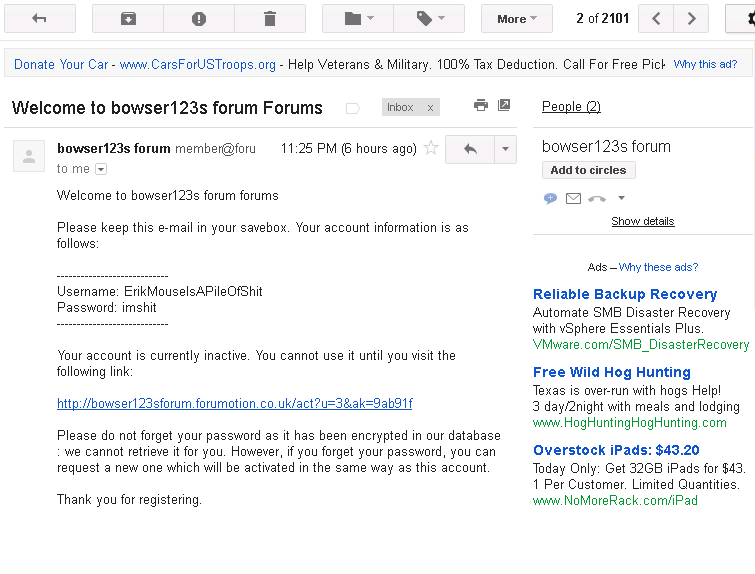Open the dropdown arrow beside the reply button
Image resolution: width=755 pixels, height=574 pixels.
tap(505, 149)
